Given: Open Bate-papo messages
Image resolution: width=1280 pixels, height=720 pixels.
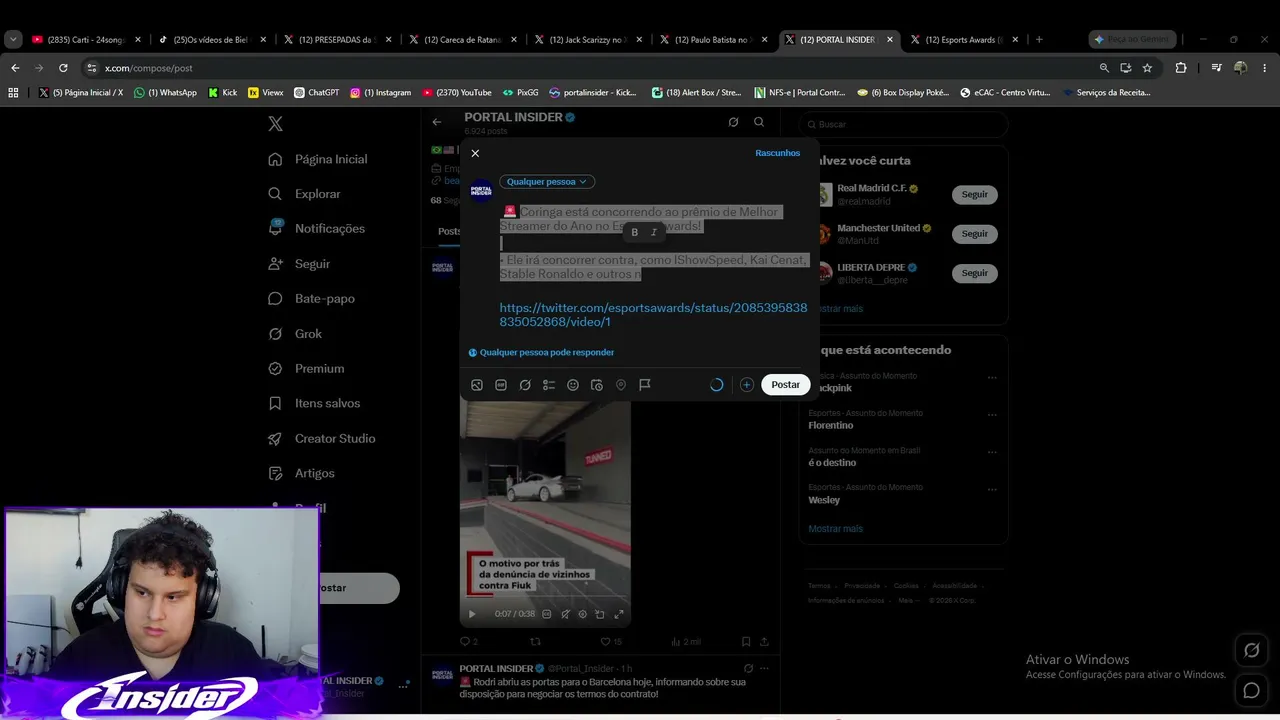Looking at the screenshot, I should click(x=312, y=299).
